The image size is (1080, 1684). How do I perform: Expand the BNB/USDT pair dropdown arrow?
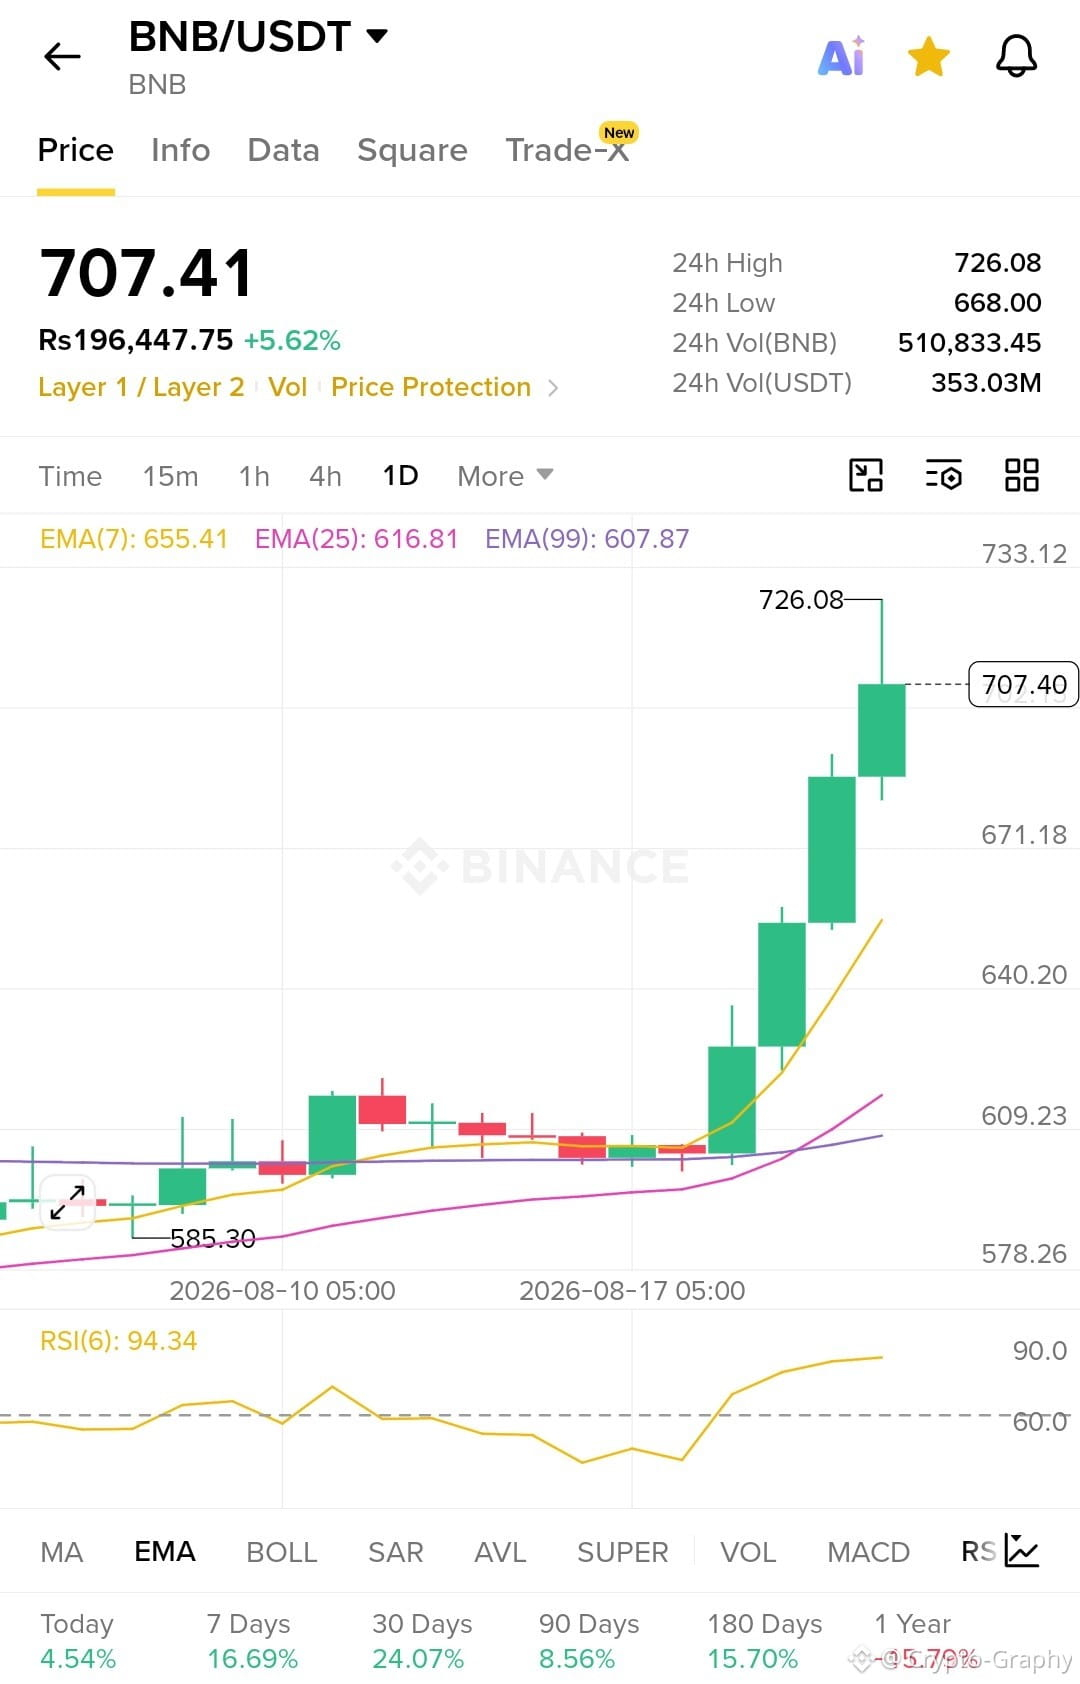point(377,37)
